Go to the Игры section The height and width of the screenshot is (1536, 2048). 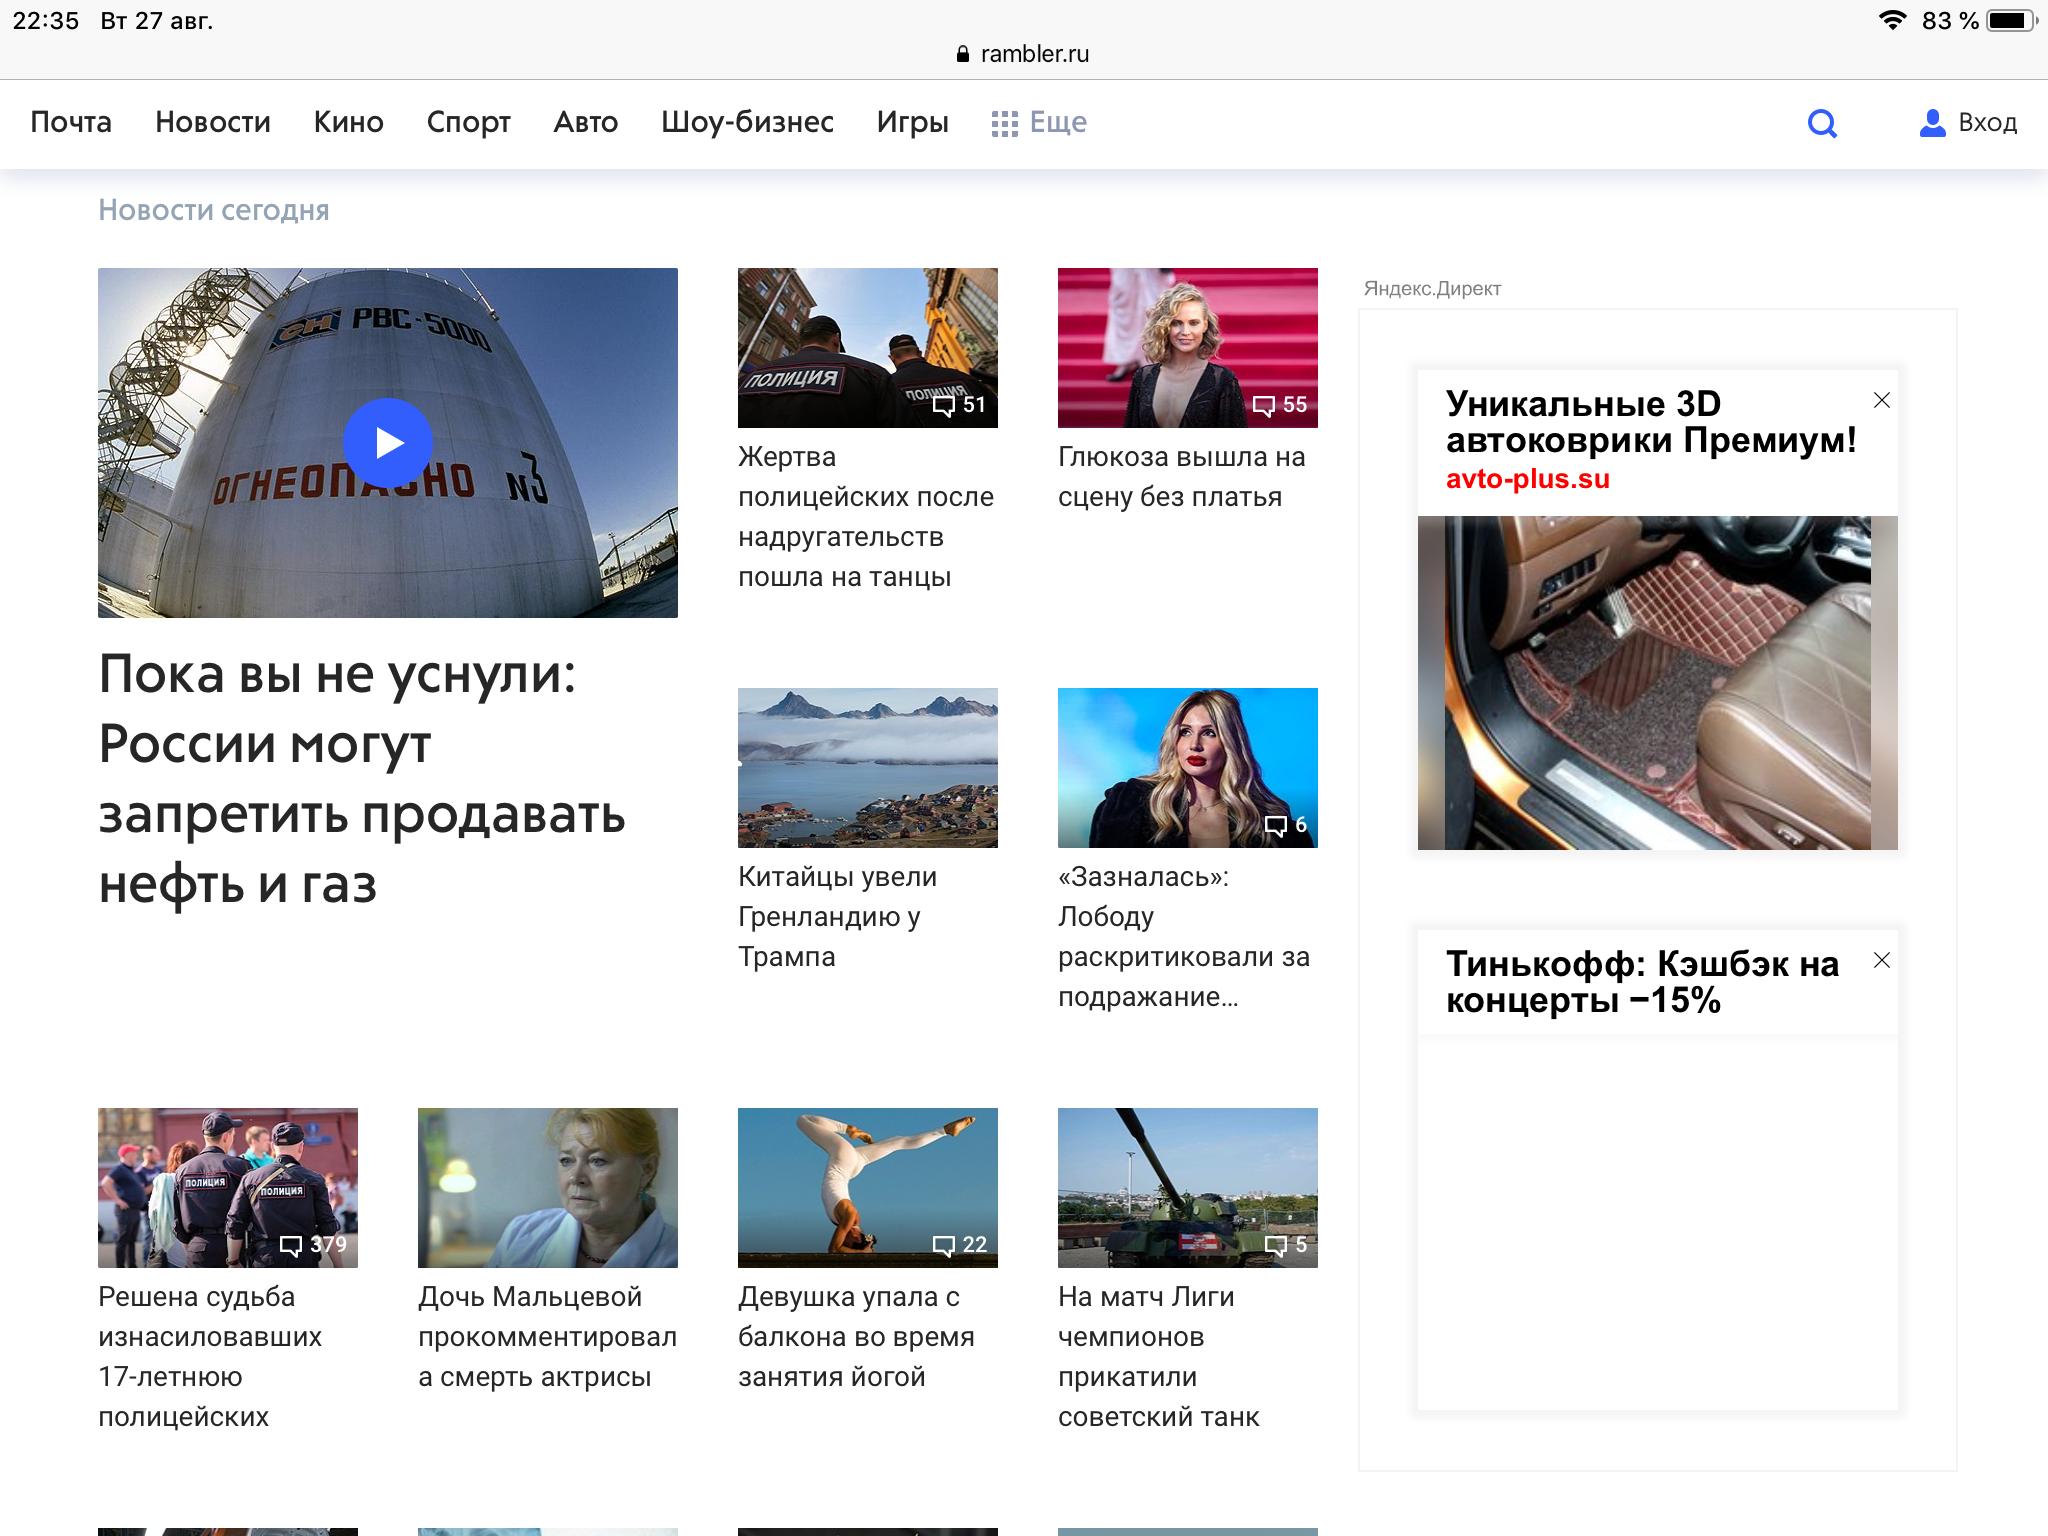913,122
